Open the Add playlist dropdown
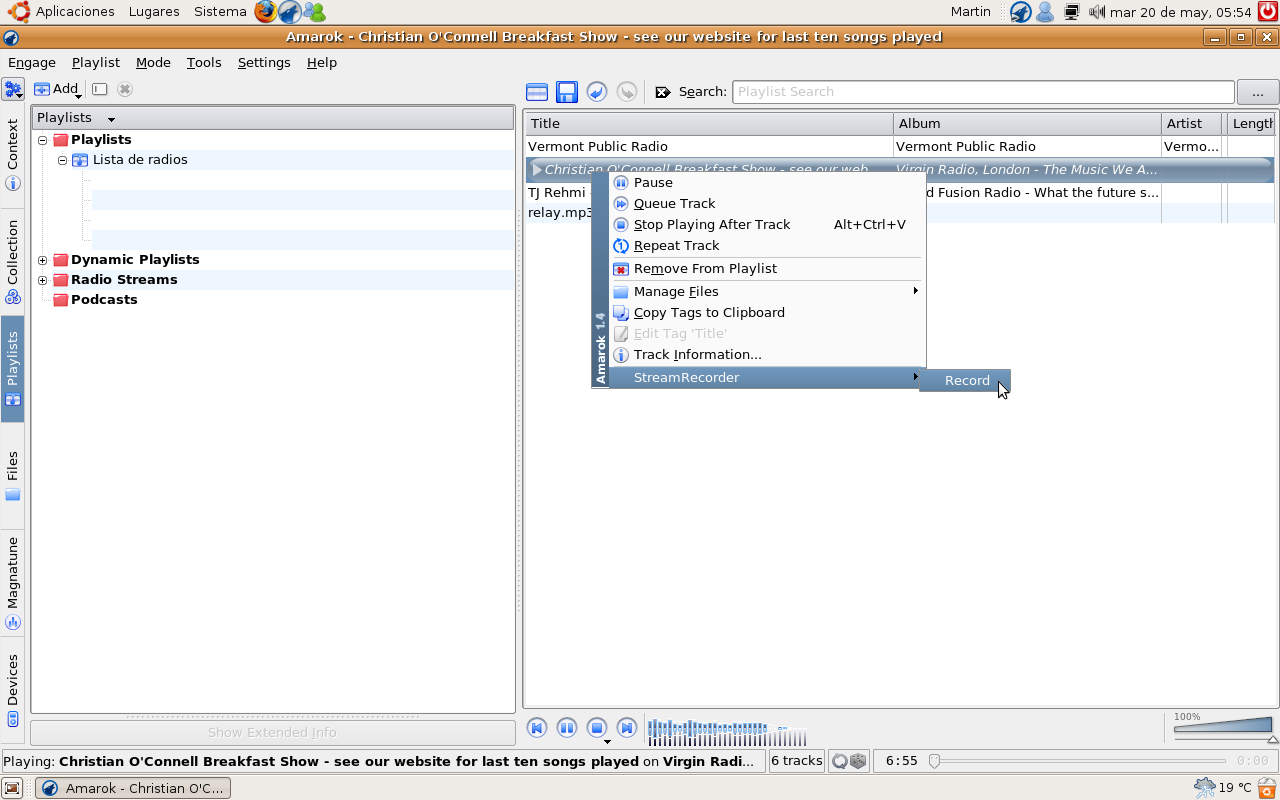 57,89
